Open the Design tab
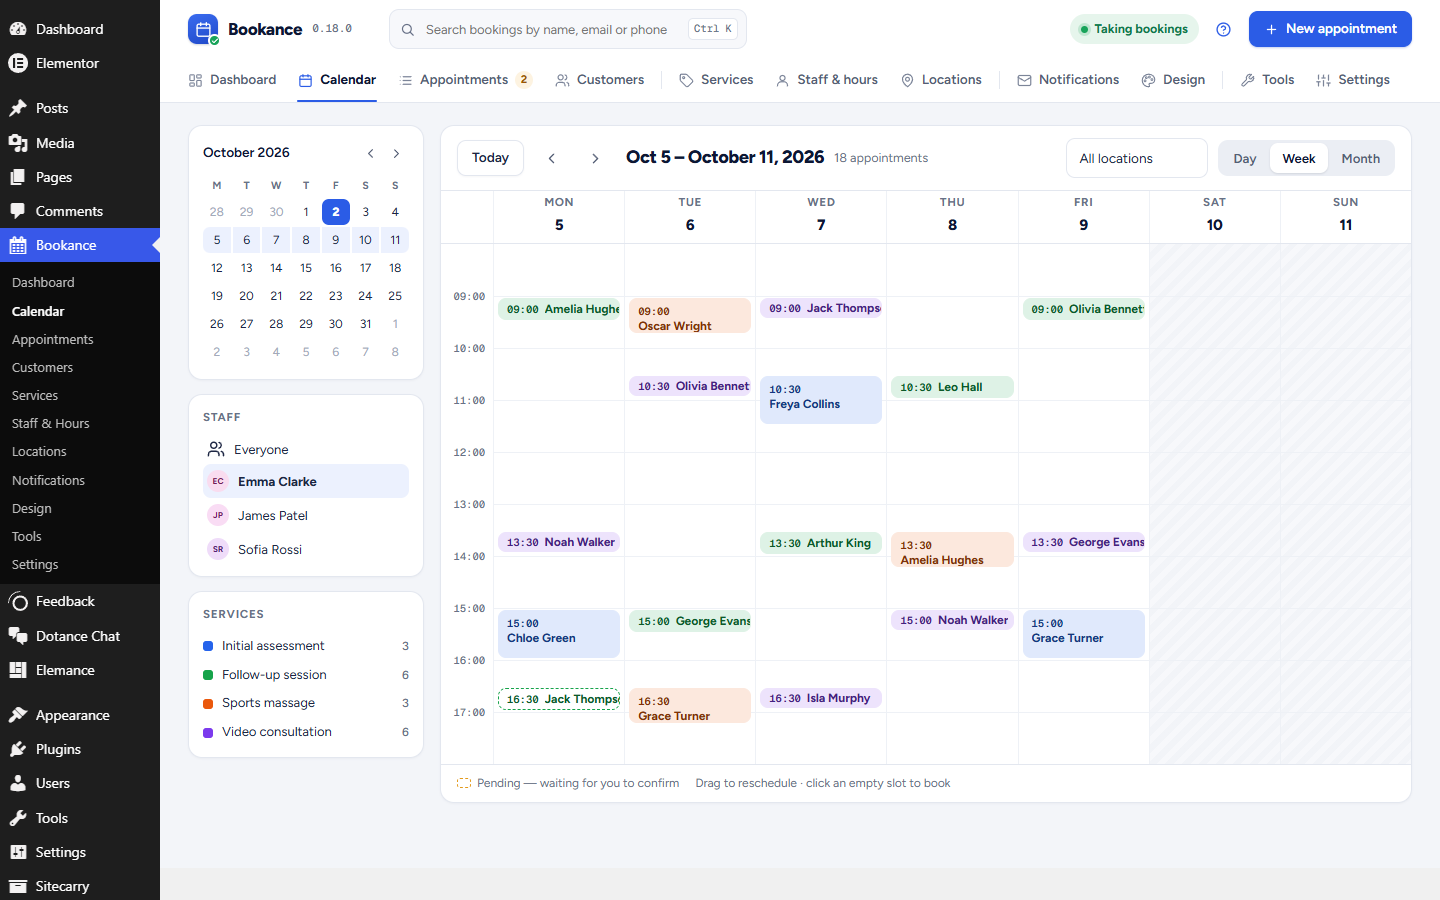 [1173, 80]
